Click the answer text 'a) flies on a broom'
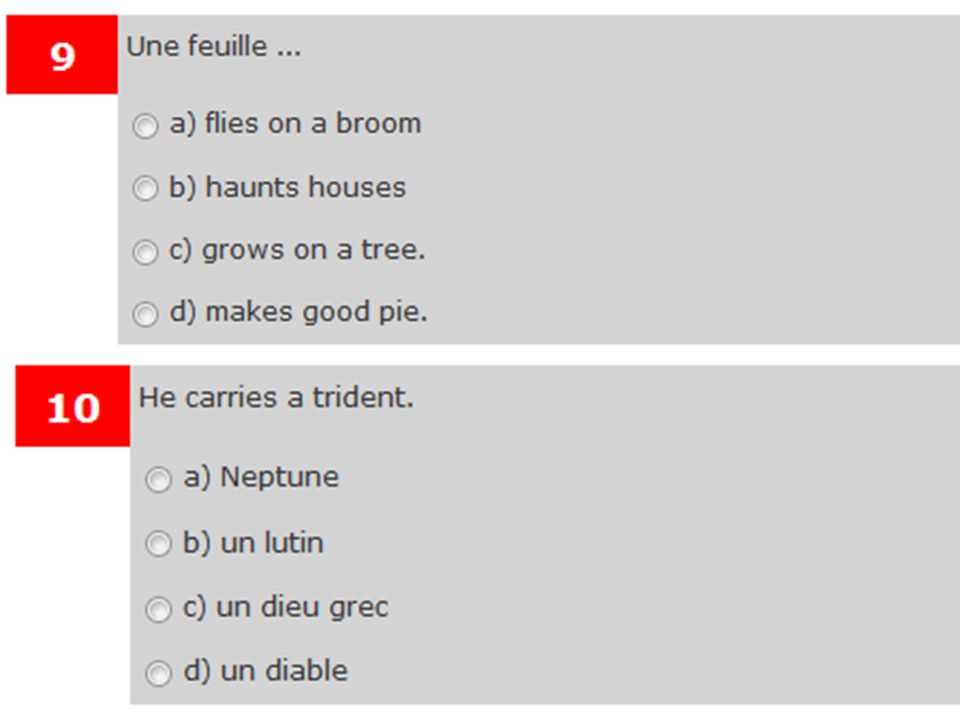This screenshot has height=720, width=960. point(295,124)
